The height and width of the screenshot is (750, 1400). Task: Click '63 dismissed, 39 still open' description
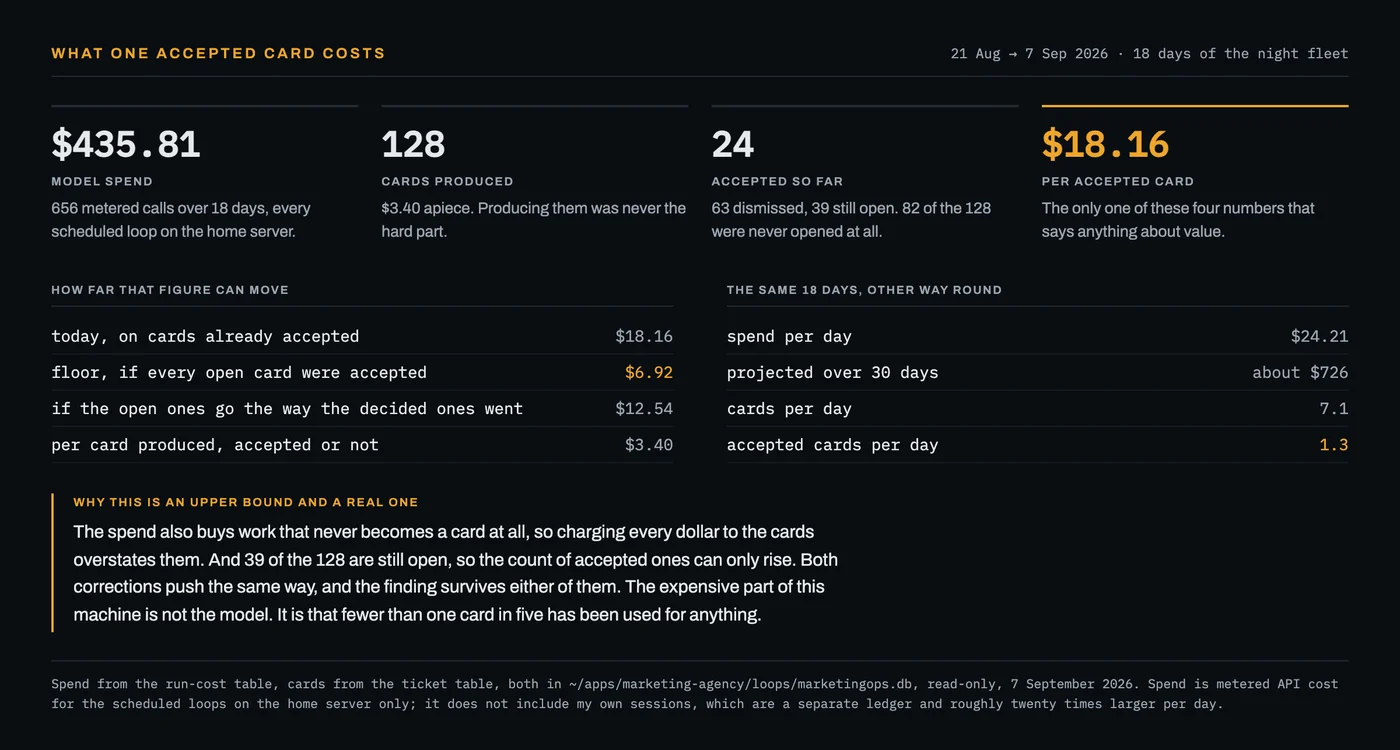click(x=851, y=220)
